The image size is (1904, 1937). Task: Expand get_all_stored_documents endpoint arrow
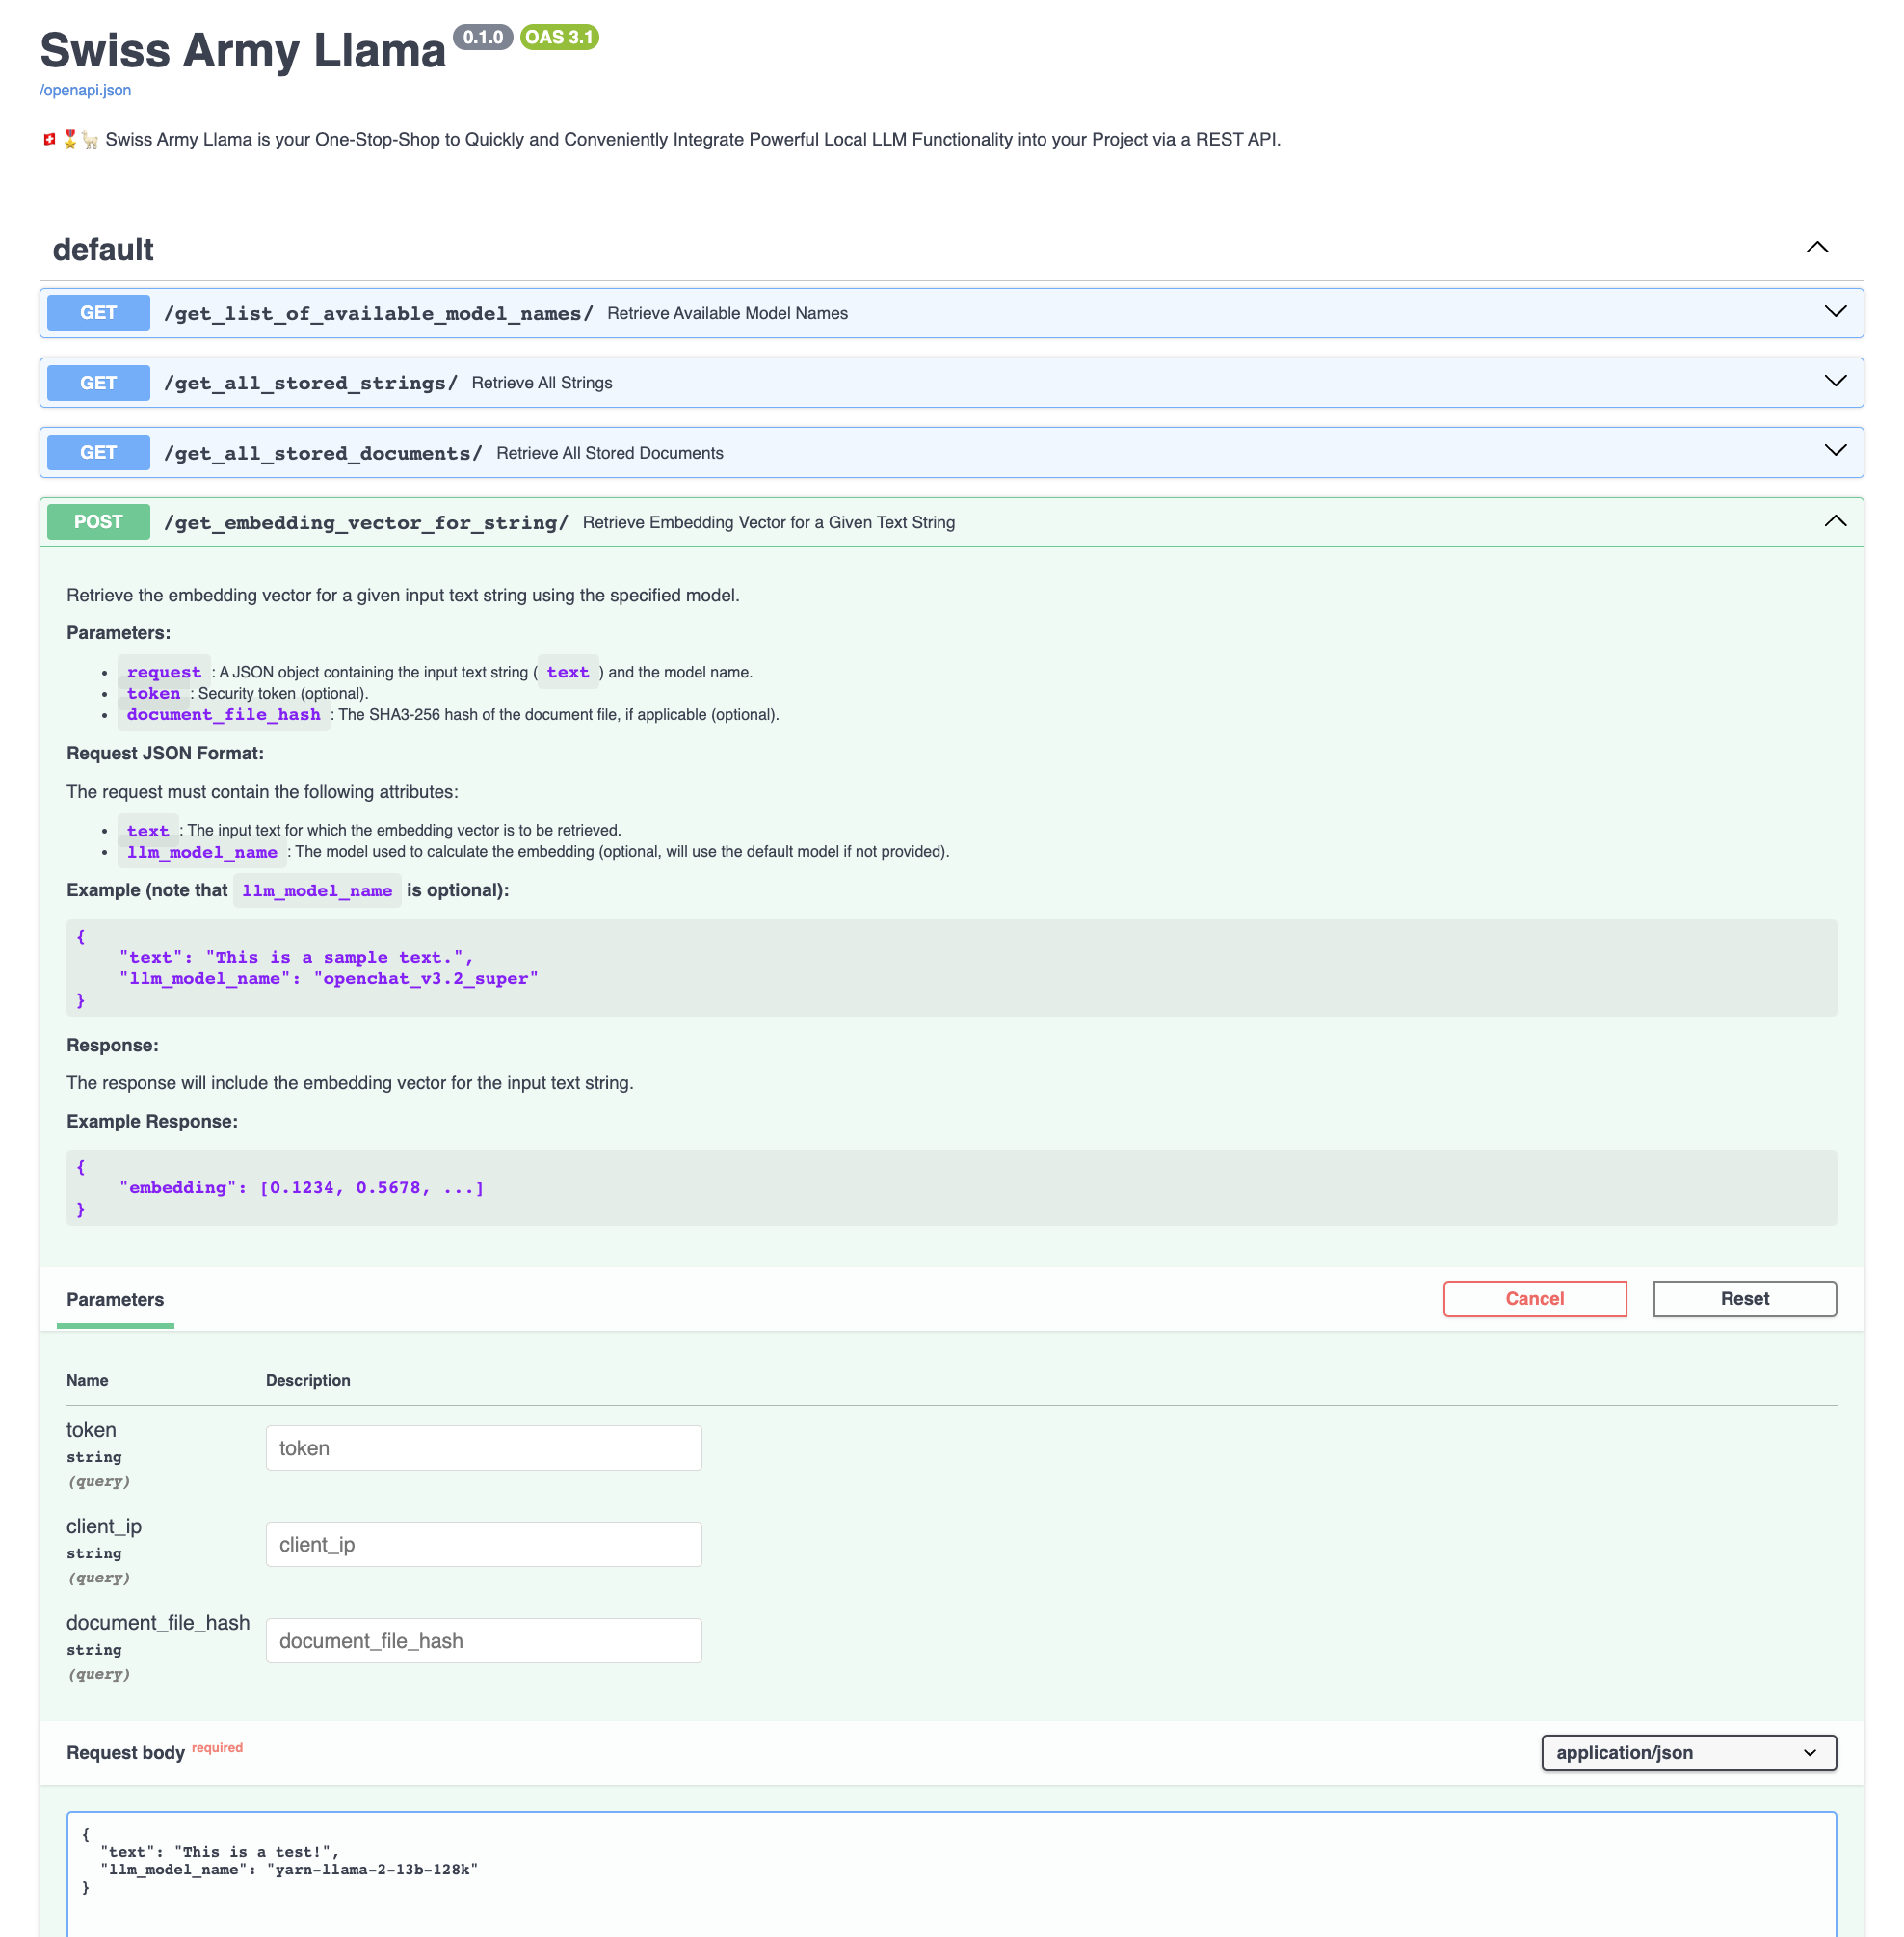coord(1834,451)
